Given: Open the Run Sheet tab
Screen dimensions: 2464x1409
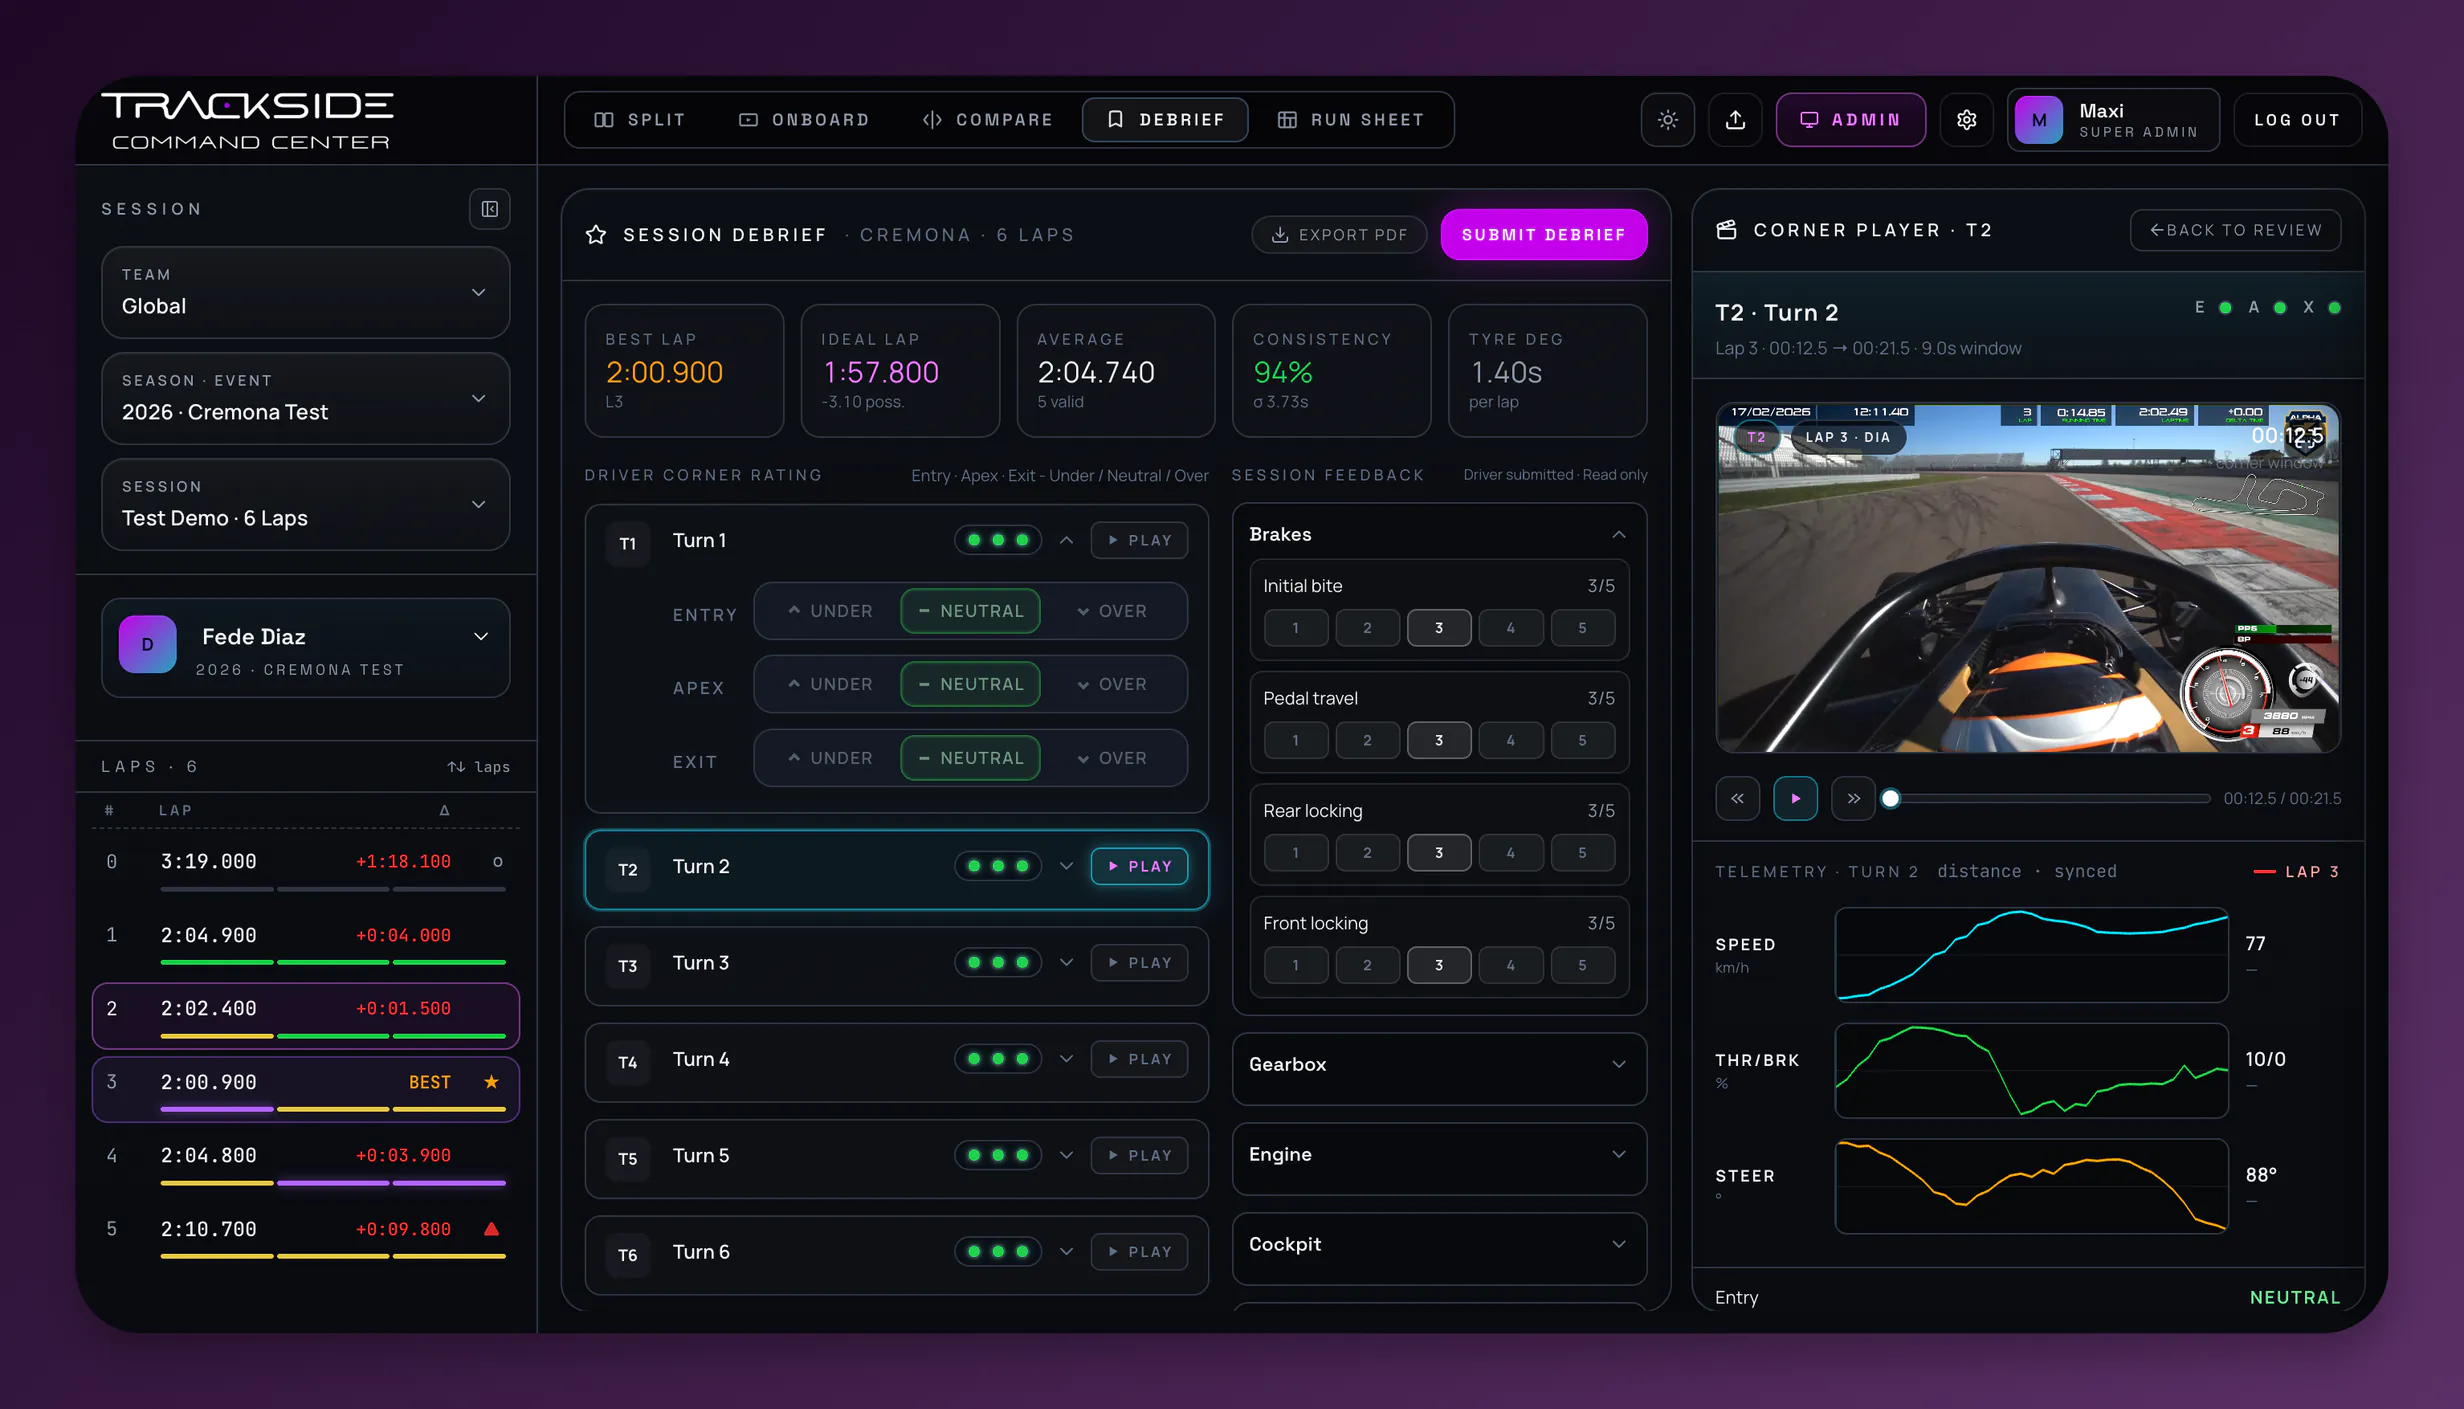Looking at the screenshot, I should [1351, 120].
